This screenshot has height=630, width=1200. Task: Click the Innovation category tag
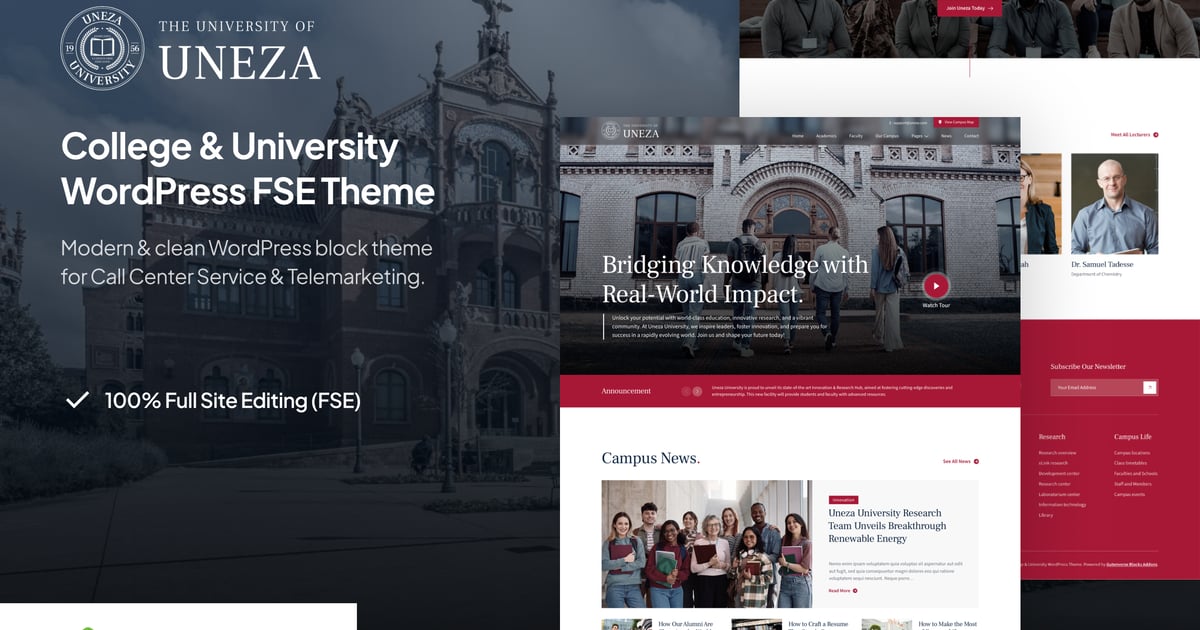pos(843,499)
